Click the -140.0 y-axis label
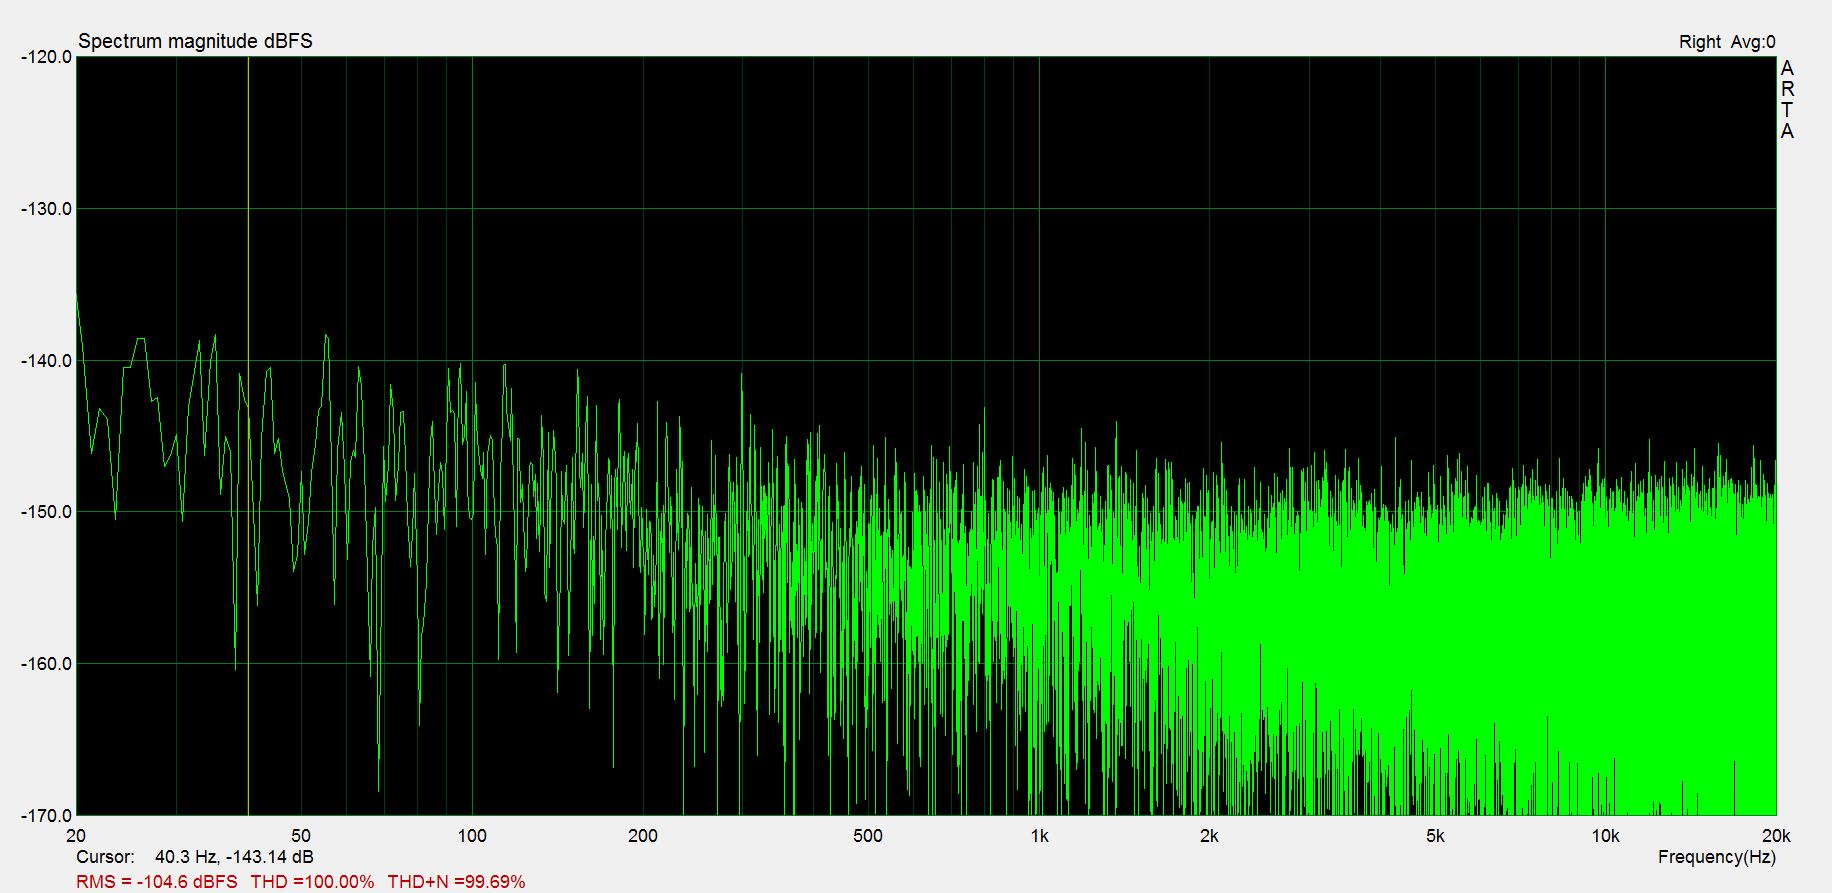This screenshot has width=1832, height=893. pyautogui.click(x=46, y=361)
